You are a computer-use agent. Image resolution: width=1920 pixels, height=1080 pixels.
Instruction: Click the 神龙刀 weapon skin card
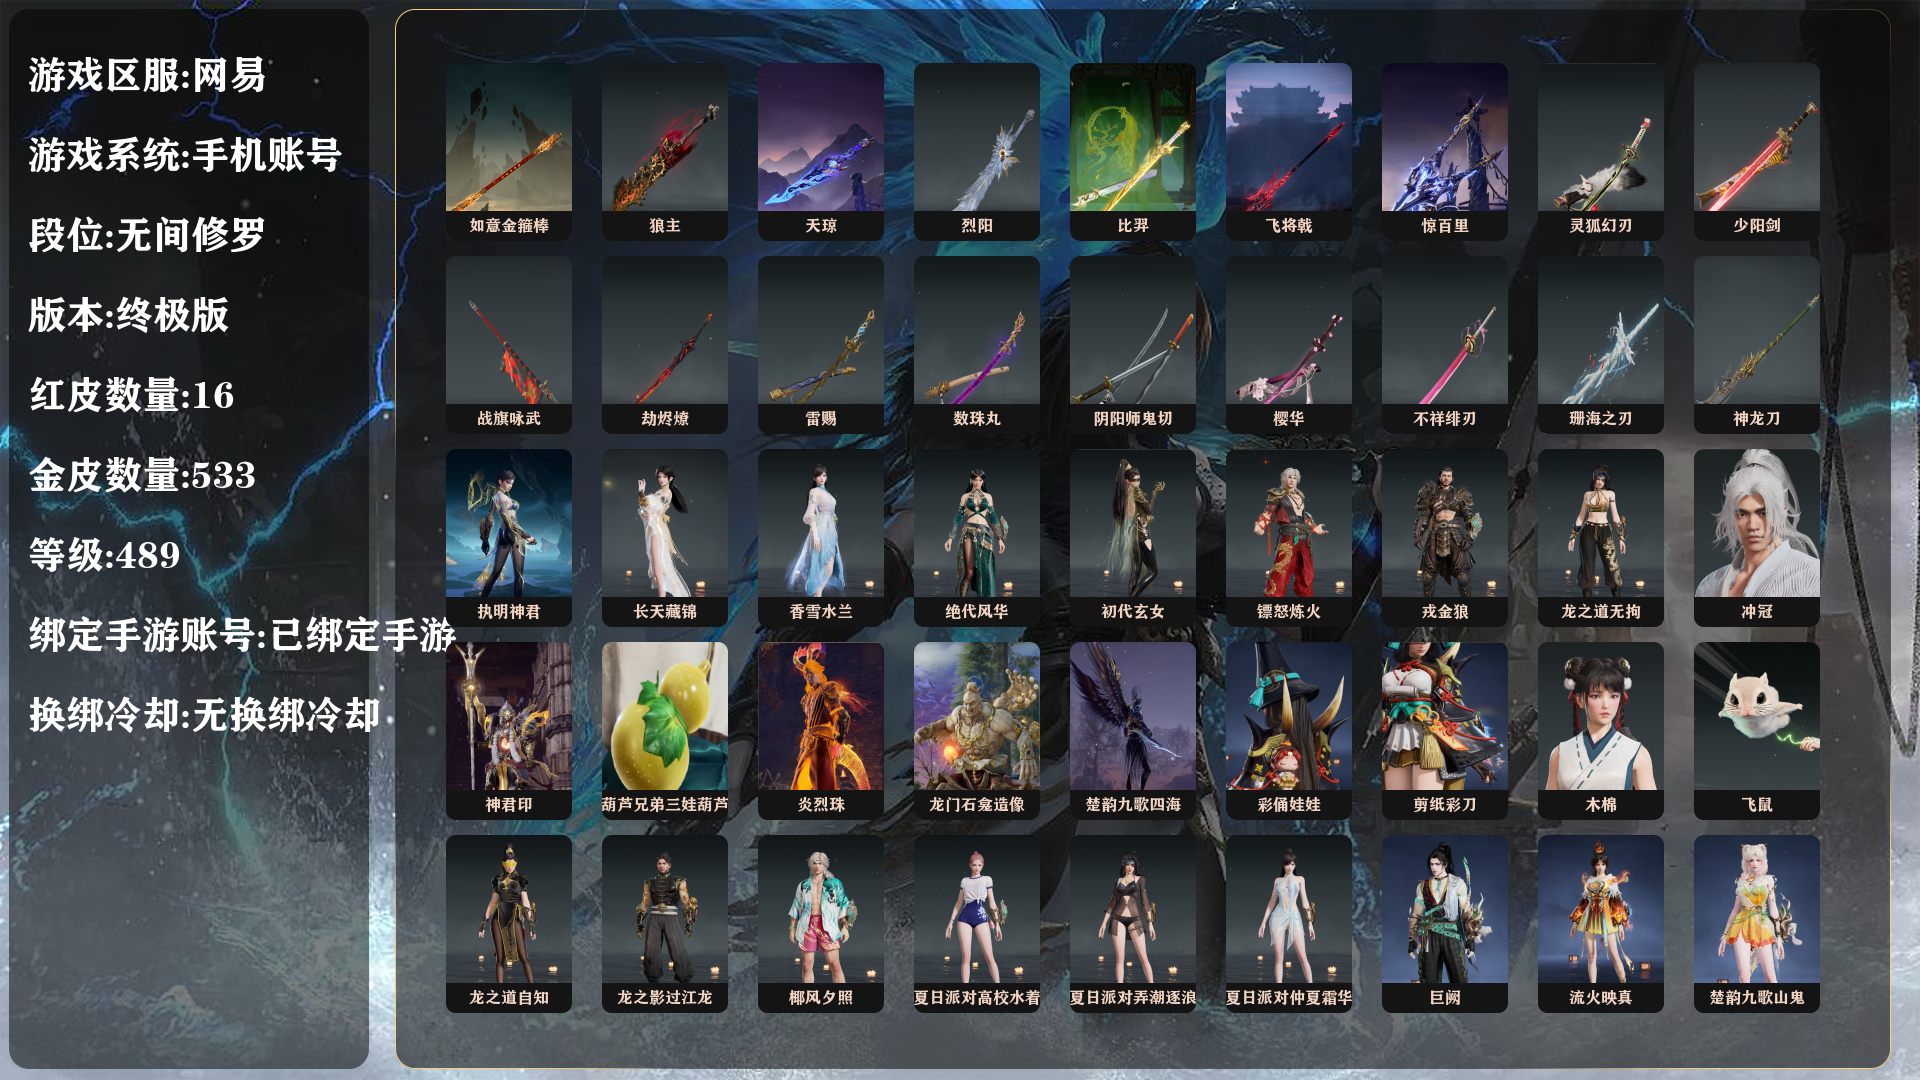pyautogui.click(x=1757, y=345)
